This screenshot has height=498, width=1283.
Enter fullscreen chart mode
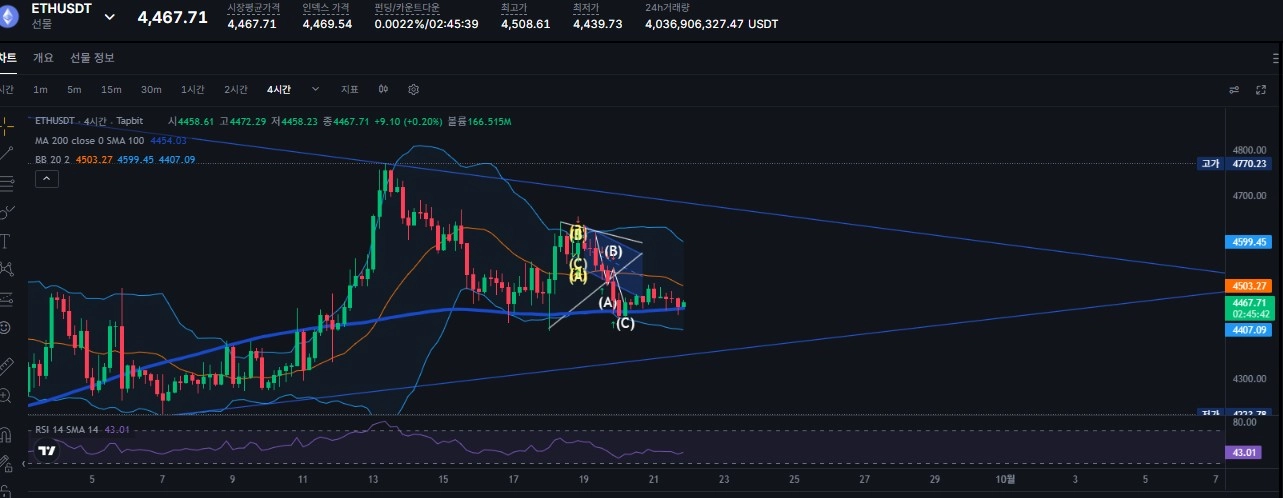pyautogui.click(x=1261, y=89)
